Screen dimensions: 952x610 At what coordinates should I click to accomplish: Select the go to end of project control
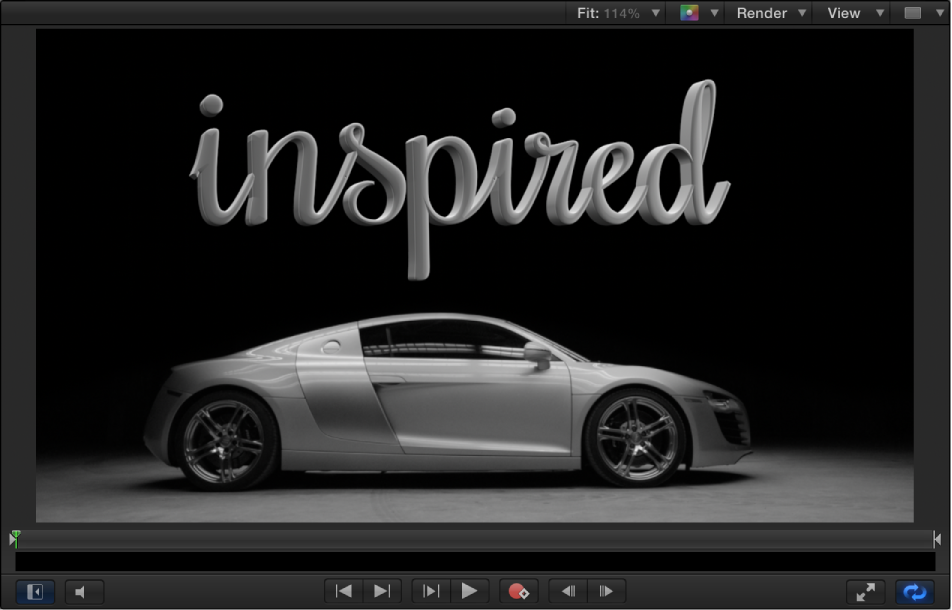(381, 591)
